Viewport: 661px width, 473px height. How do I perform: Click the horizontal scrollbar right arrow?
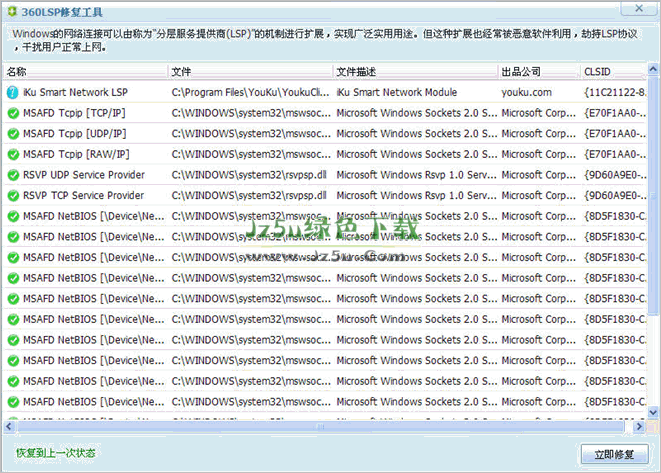(639, 427)
